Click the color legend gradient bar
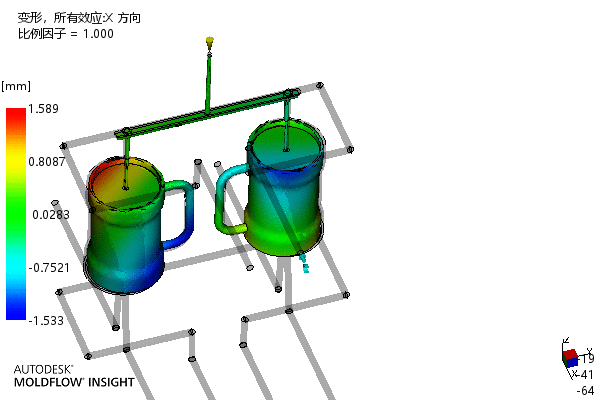This screenshot has height=400, width=600. pos(16,214)
